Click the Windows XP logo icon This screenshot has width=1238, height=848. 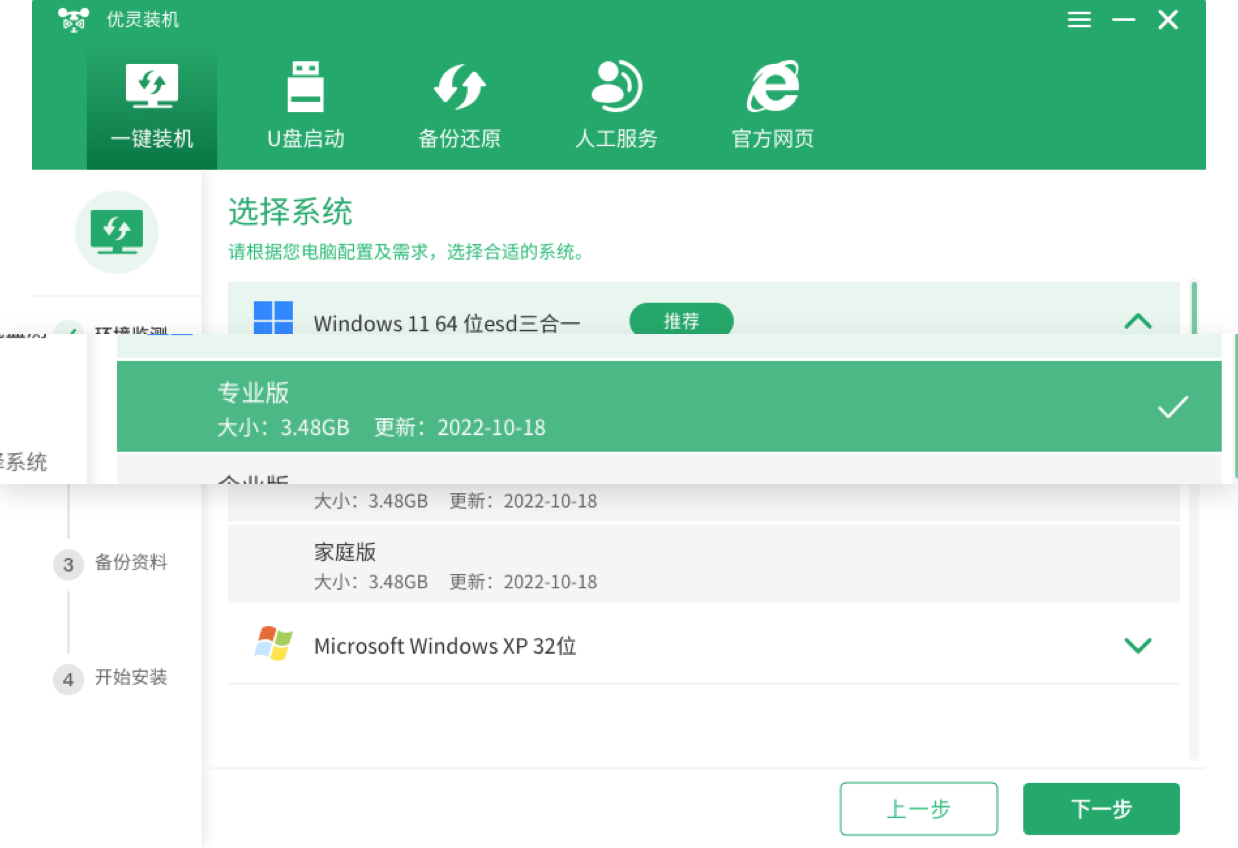click(x=273, y=644)
